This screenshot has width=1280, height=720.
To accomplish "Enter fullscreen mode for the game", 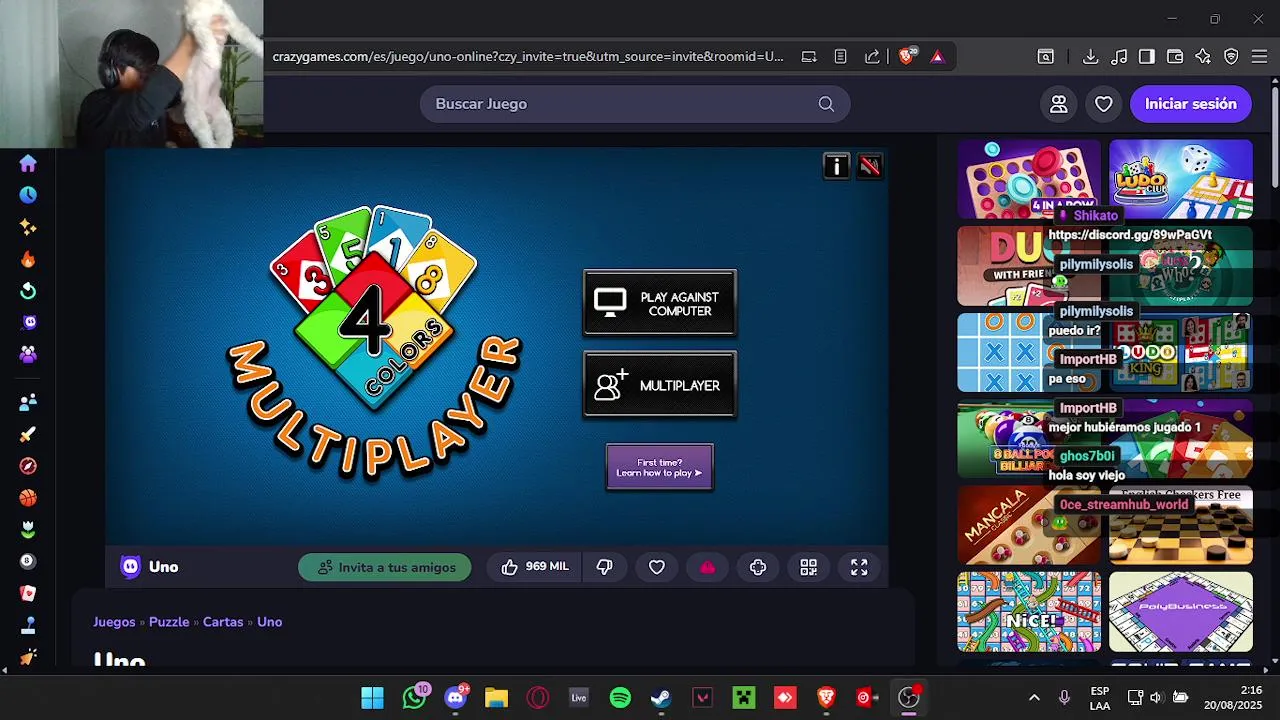I will [859, 567].
